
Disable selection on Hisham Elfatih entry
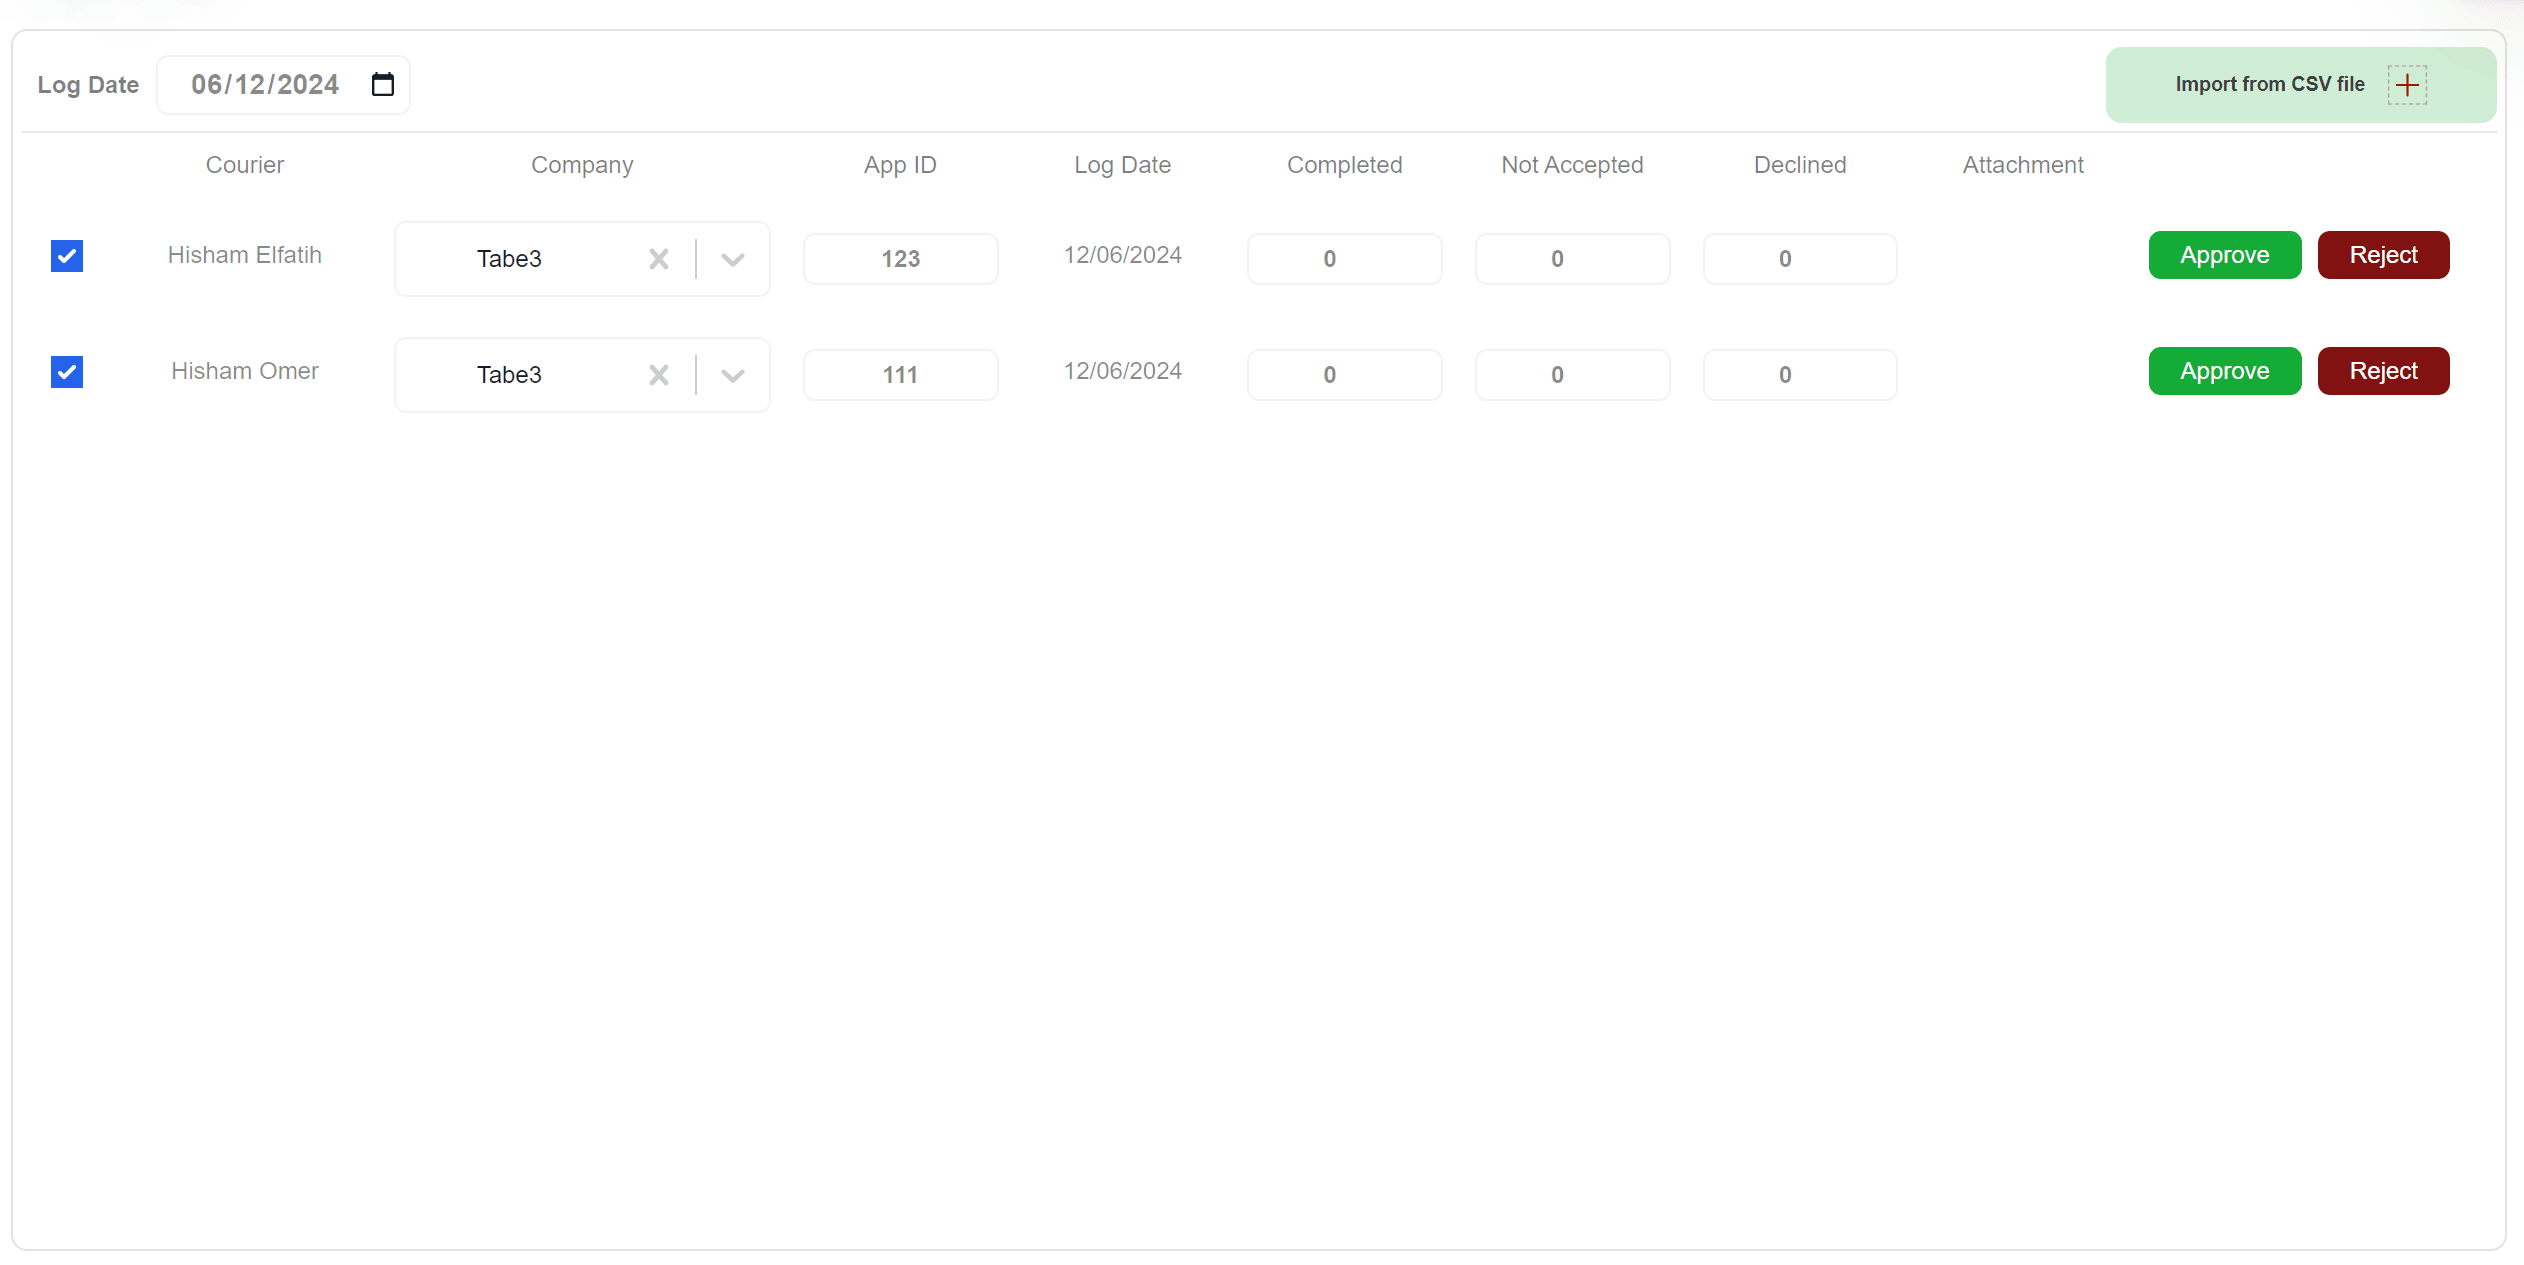[x=66, y=255]
